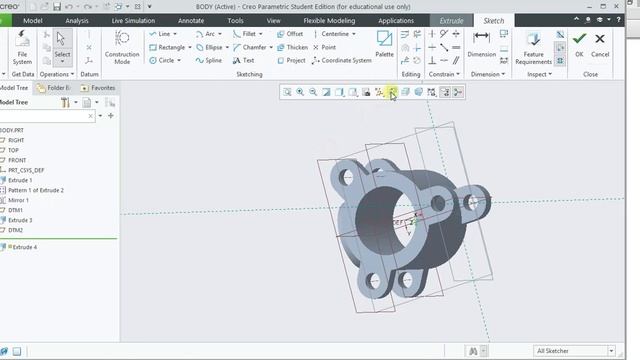Switch to the Extrude tab
Viewport: 640px width, 360px height.
pos(451,20)
